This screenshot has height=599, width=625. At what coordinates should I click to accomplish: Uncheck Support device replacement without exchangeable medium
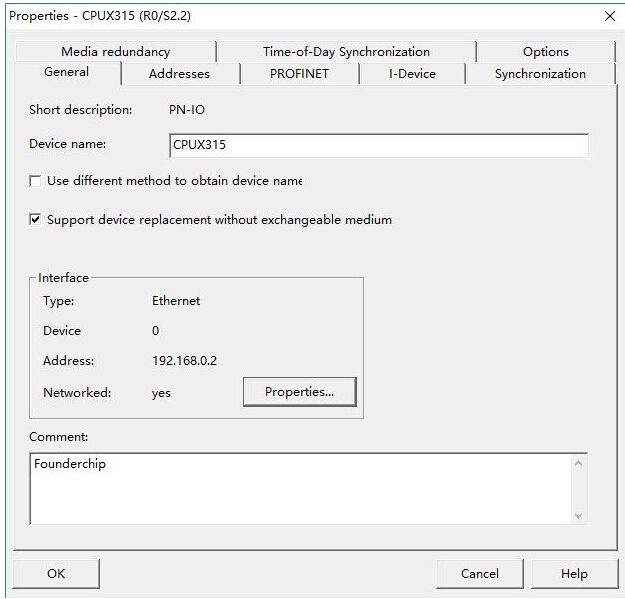(36, 220)
